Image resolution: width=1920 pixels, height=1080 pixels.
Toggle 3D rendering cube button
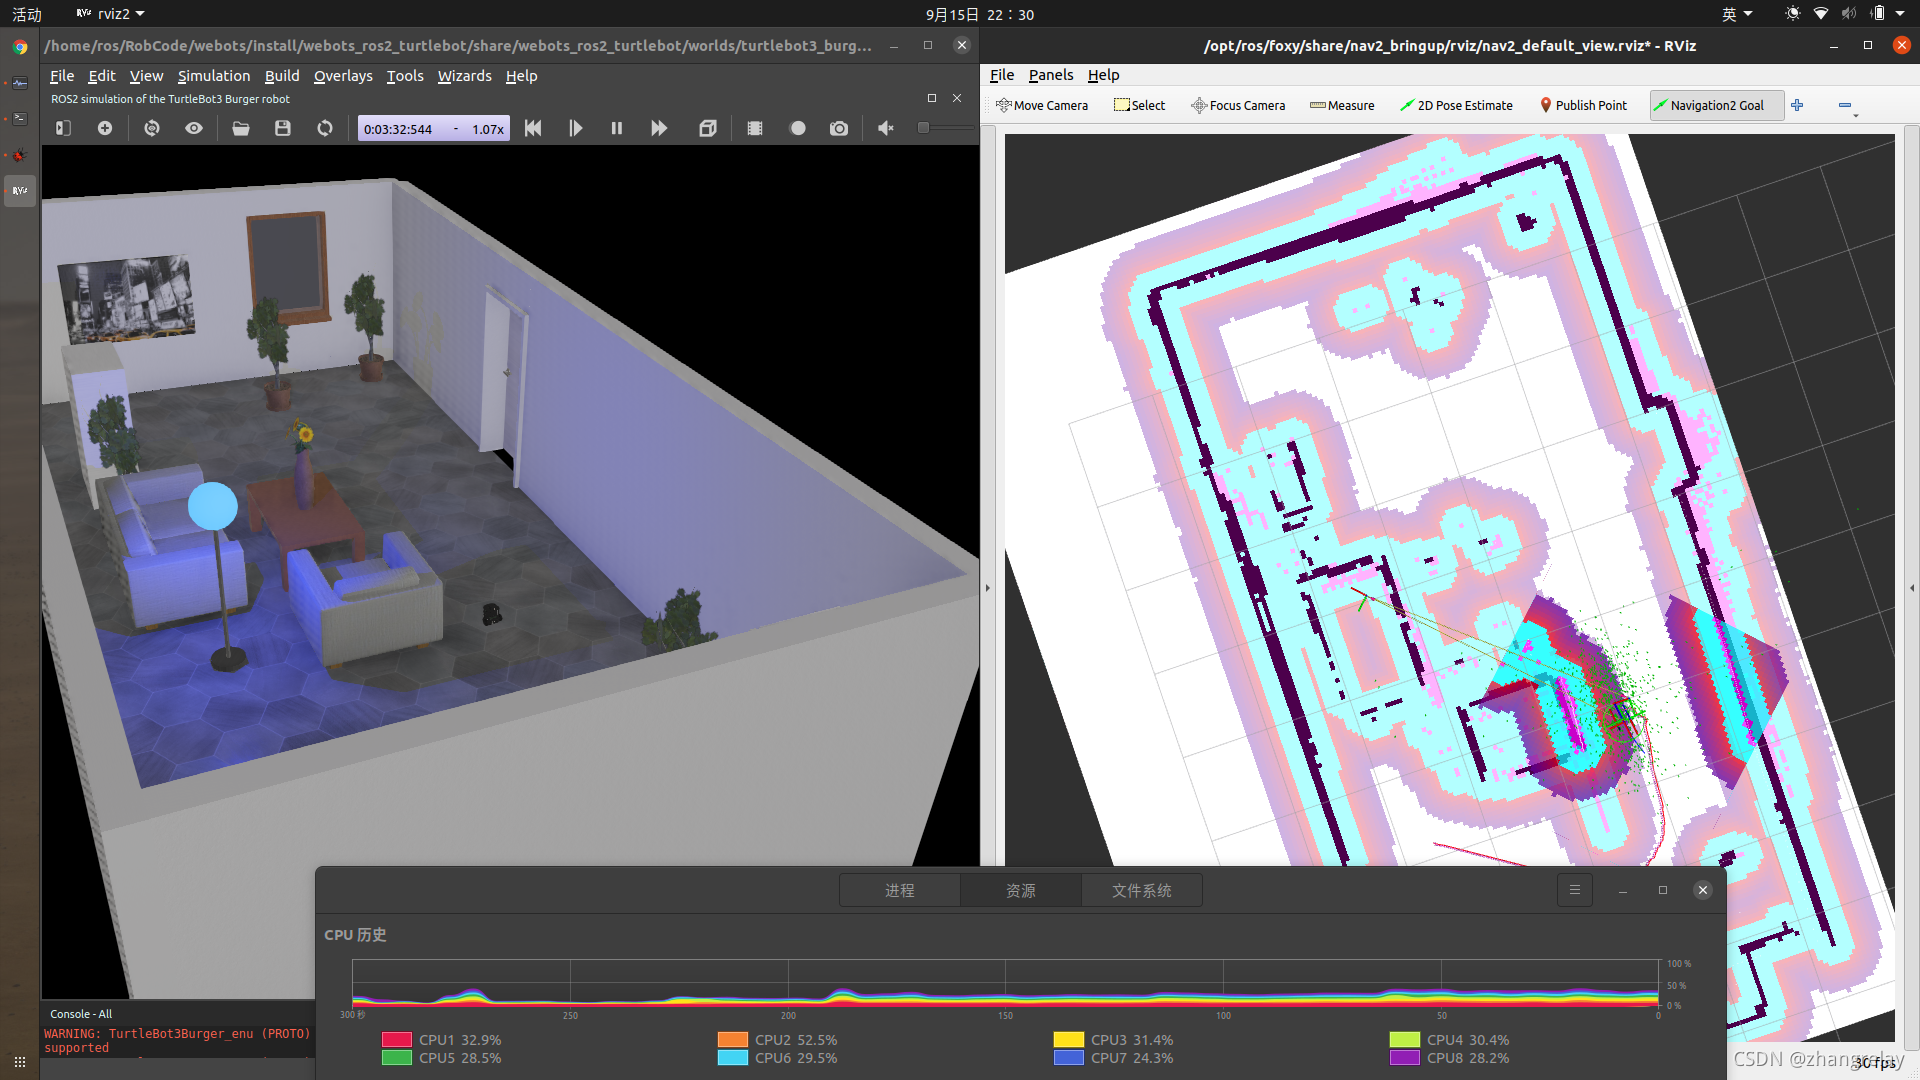coord(708,128)
